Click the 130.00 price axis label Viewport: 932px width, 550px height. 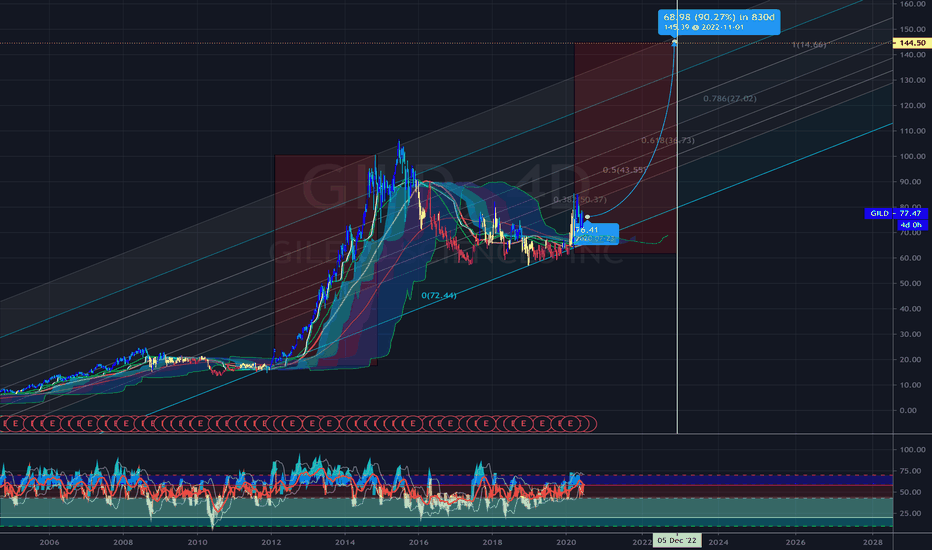pyautogui.click(x=912, y=80)
